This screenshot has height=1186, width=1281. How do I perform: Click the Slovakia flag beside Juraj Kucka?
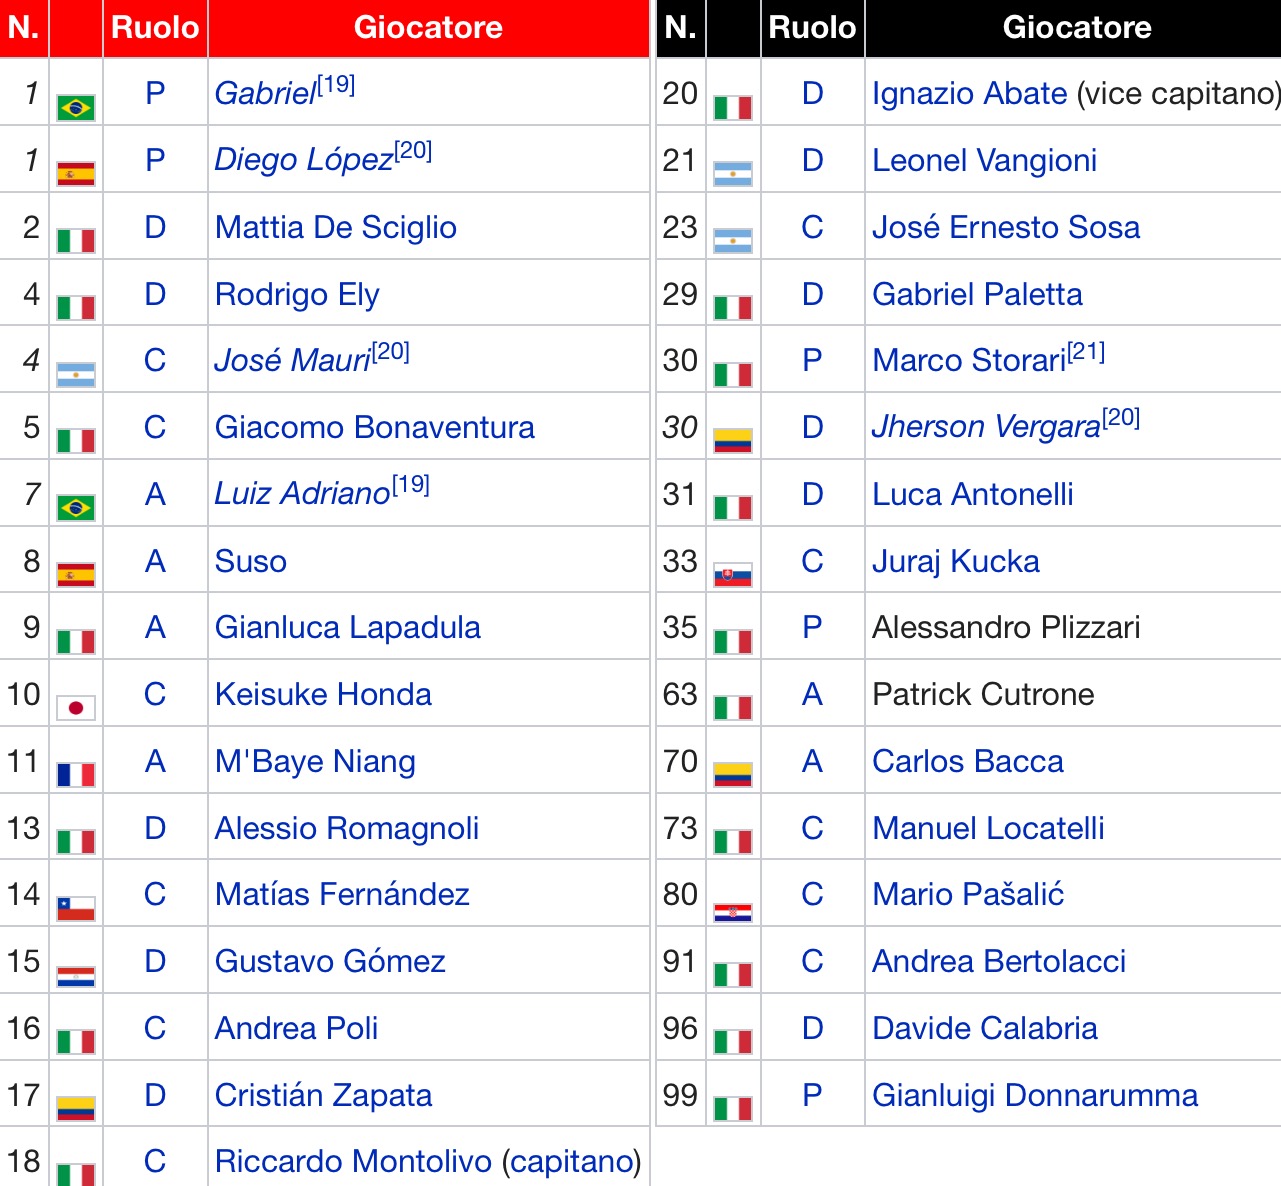(733, 575)
